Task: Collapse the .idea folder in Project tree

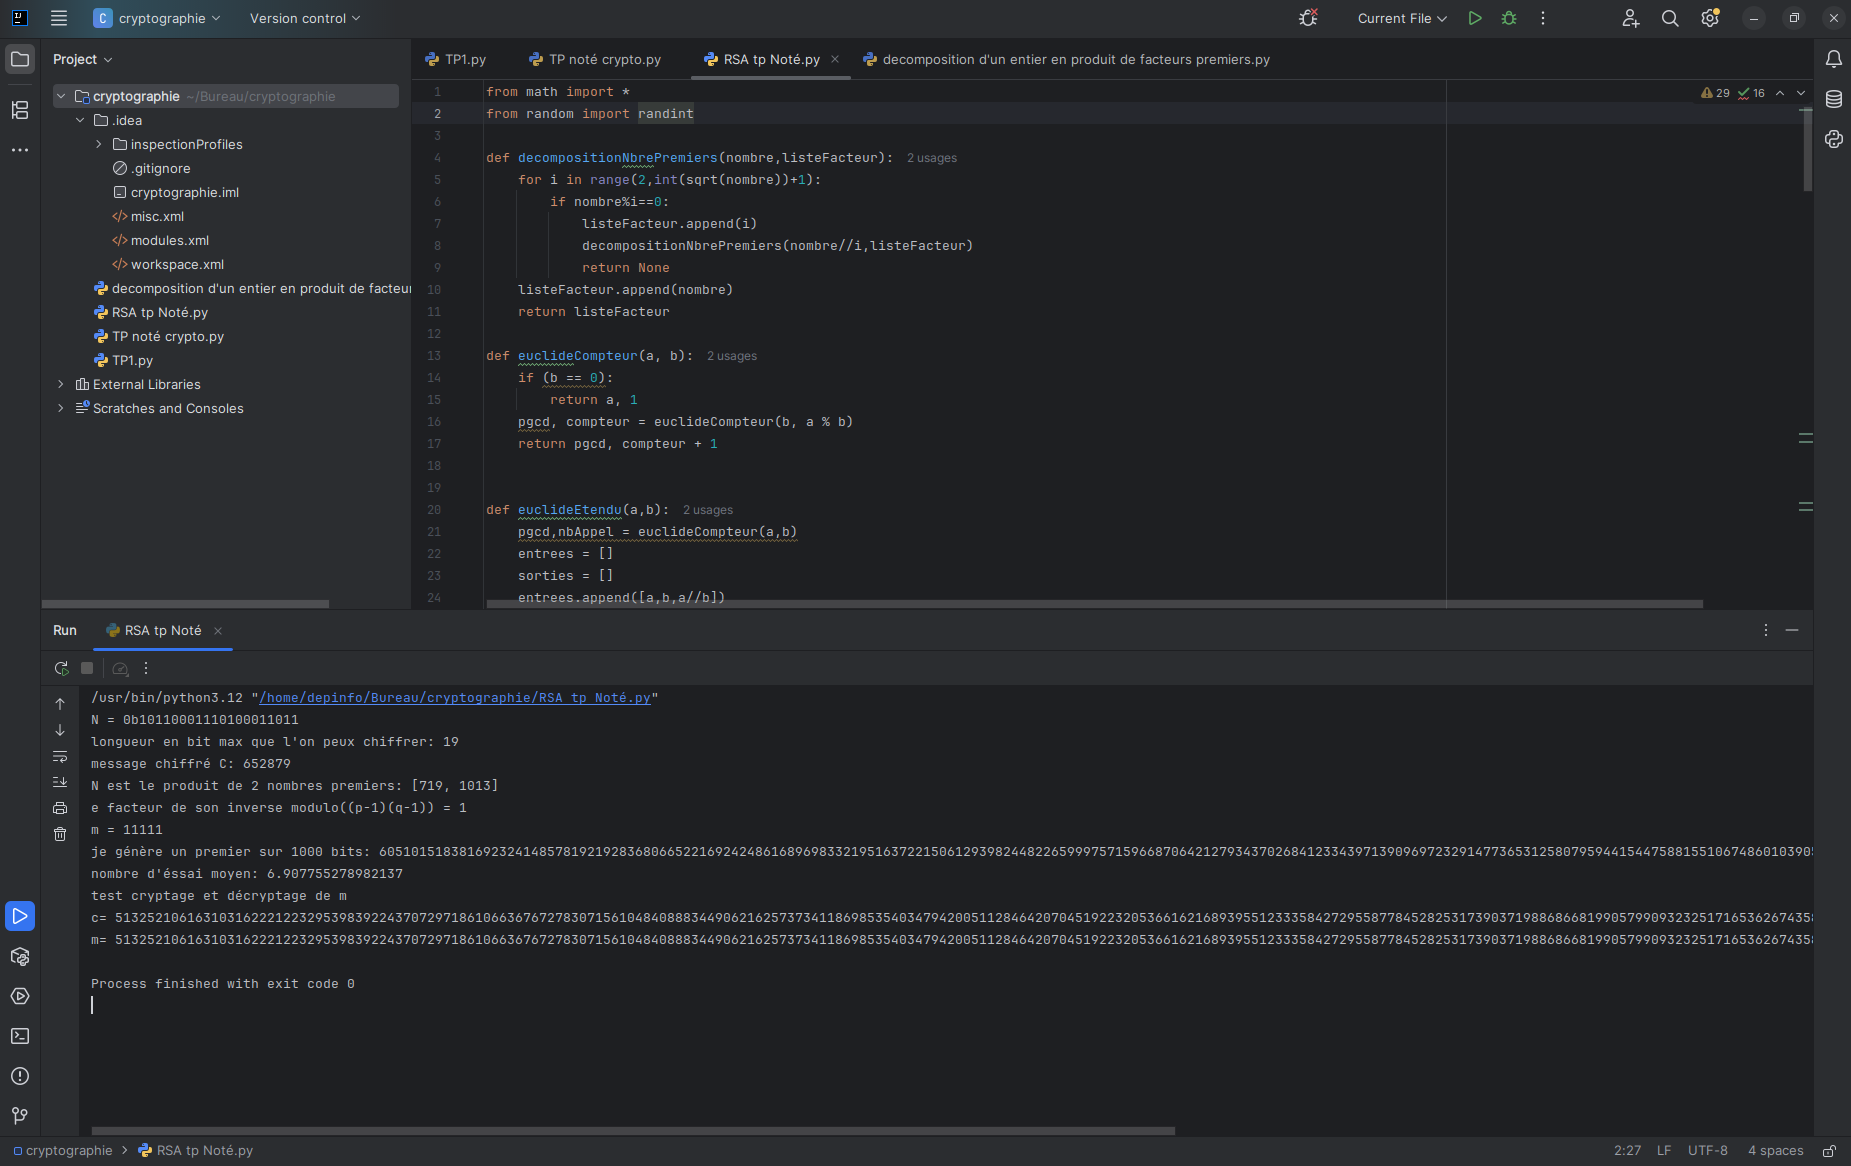Action: point(81,120)
